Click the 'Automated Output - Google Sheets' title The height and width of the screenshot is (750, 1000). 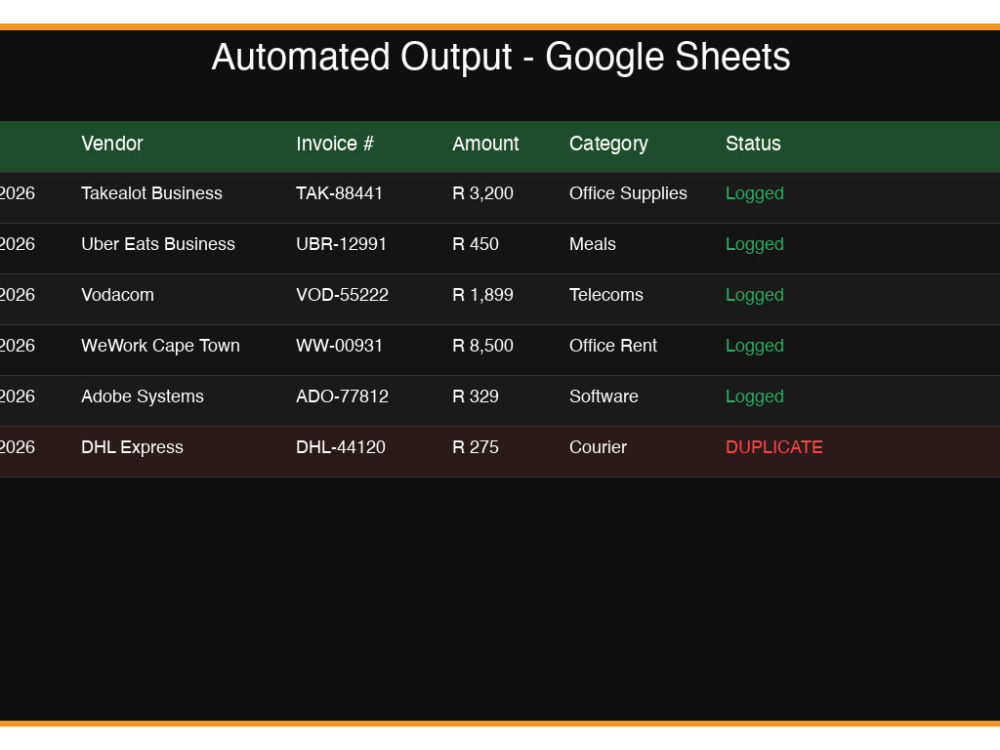click(501, 57)
